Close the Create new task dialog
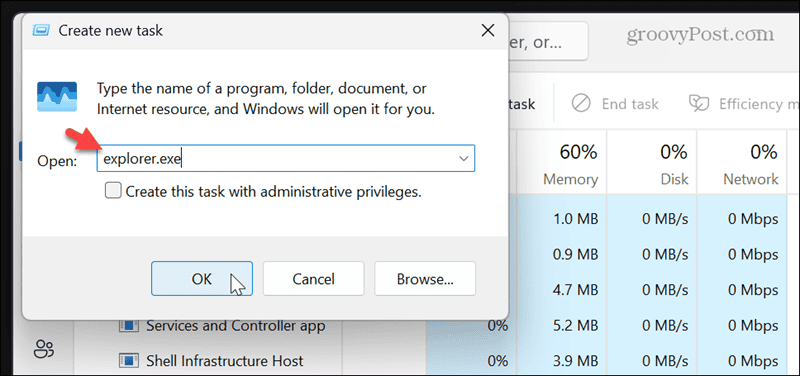This screenshot has height=376, width=800. pyautogui.click(x=488, y=31)
